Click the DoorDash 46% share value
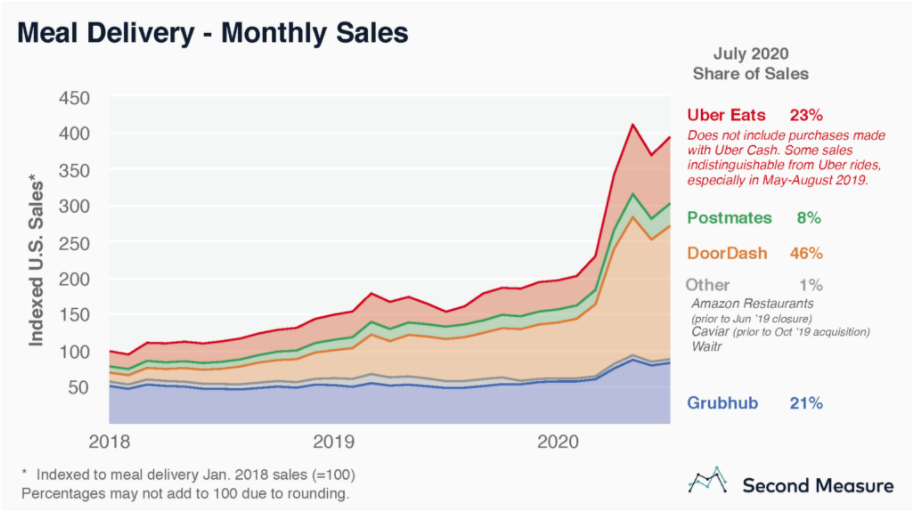 pyautogui.click(x=806, y=253)
